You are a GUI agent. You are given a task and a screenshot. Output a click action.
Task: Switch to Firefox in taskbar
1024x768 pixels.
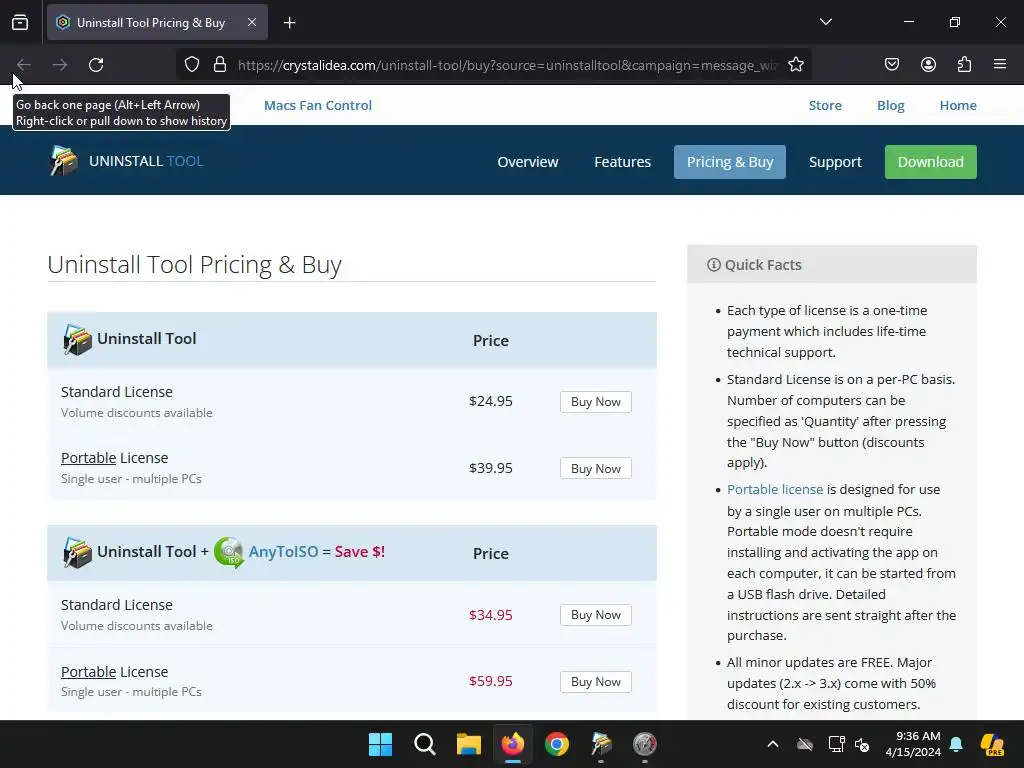pyautogui.click(x=513, y=744)
